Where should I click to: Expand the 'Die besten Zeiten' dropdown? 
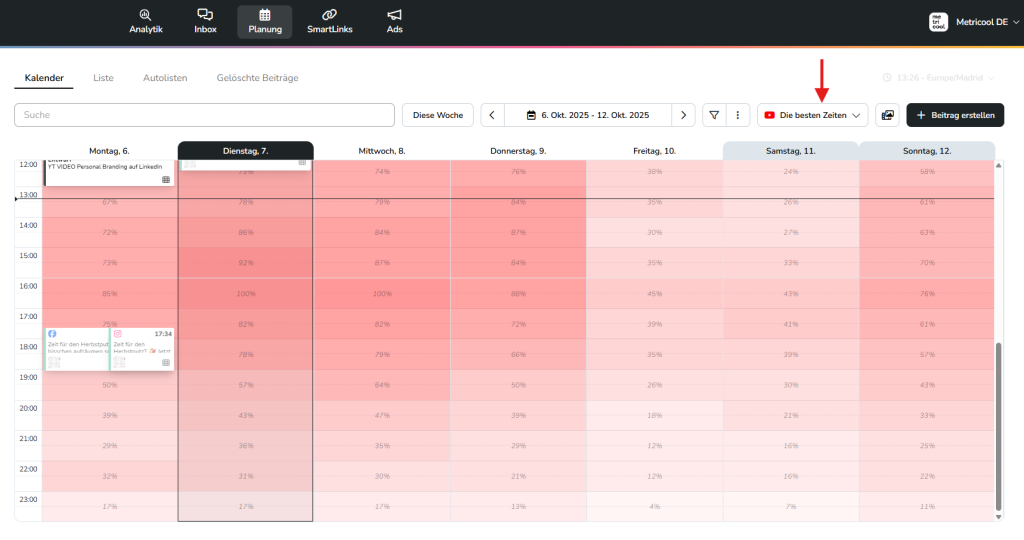point(812,115)
